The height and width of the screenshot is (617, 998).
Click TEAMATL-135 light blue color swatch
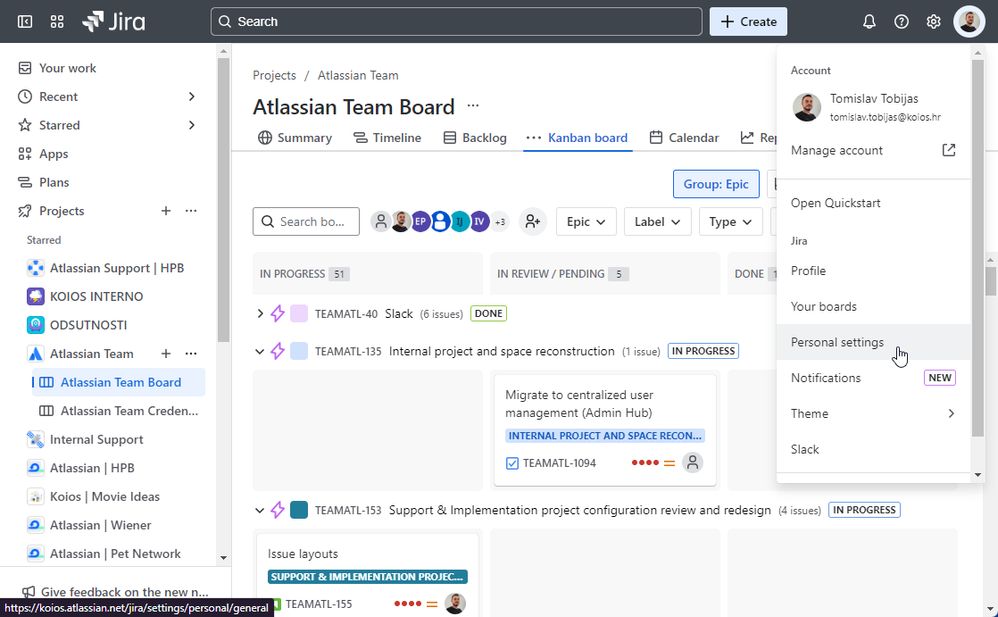click(299, 351)
